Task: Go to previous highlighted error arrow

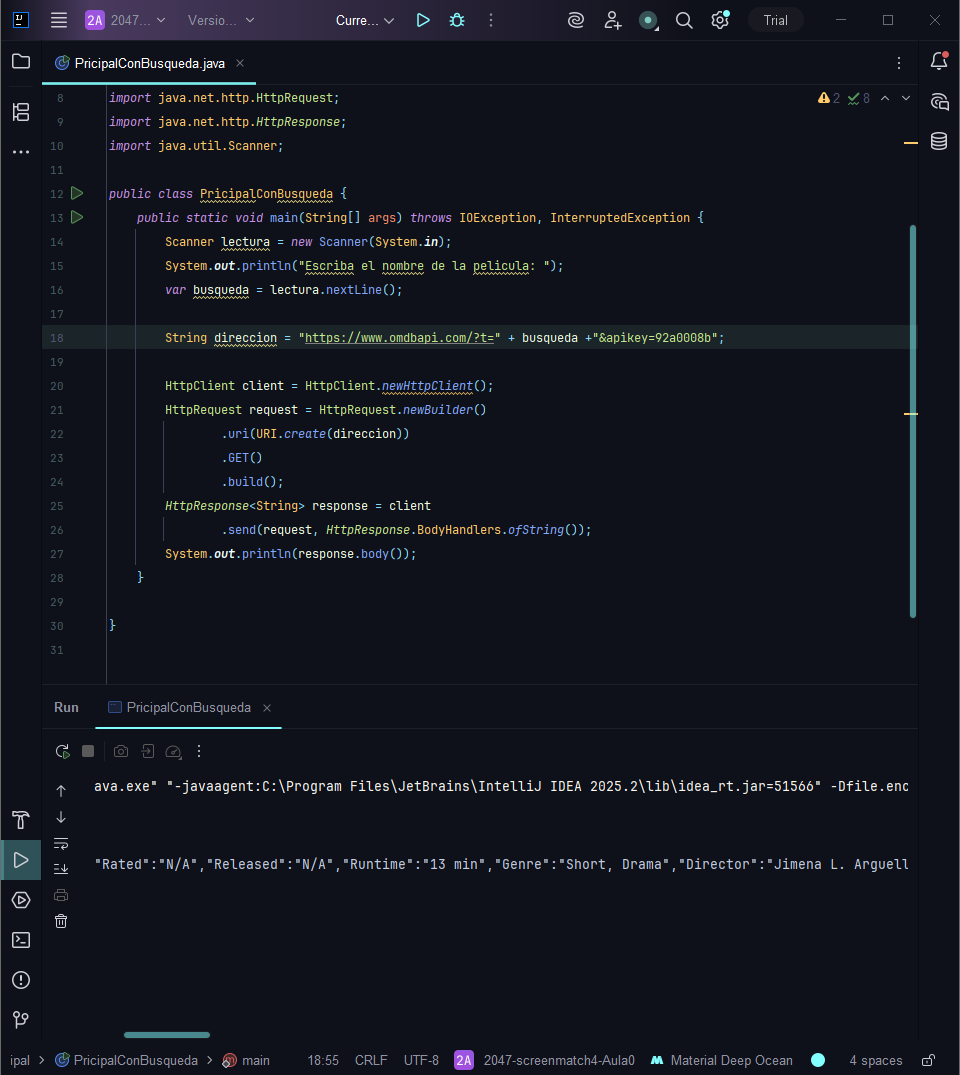Action: (x=885, y=98)
